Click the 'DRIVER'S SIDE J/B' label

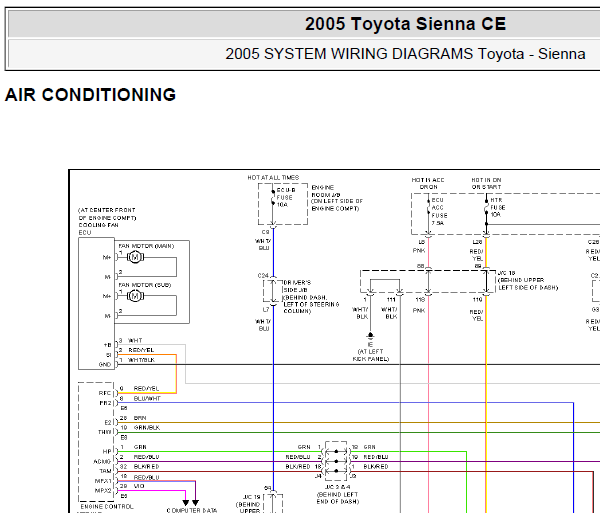coord(297,286)
